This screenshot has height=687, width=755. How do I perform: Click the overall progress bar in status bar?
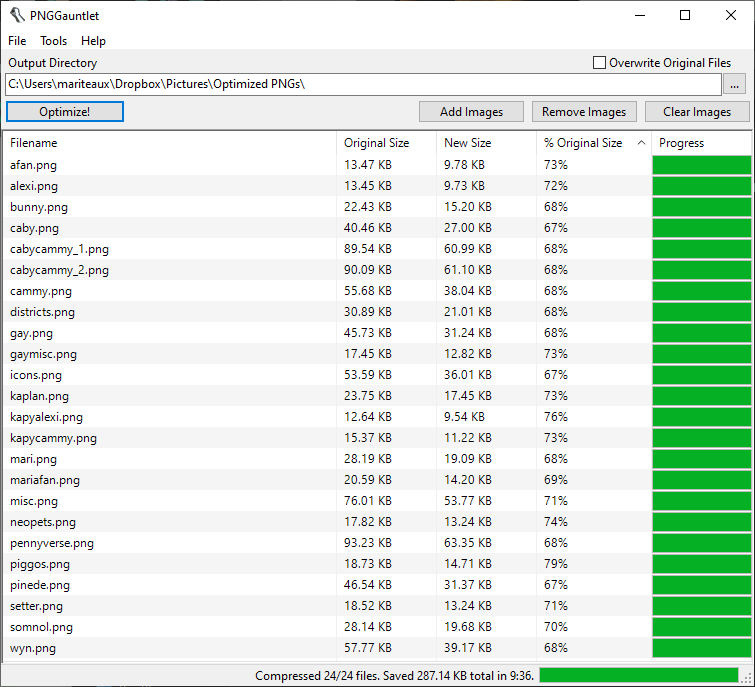coord(644,676)
